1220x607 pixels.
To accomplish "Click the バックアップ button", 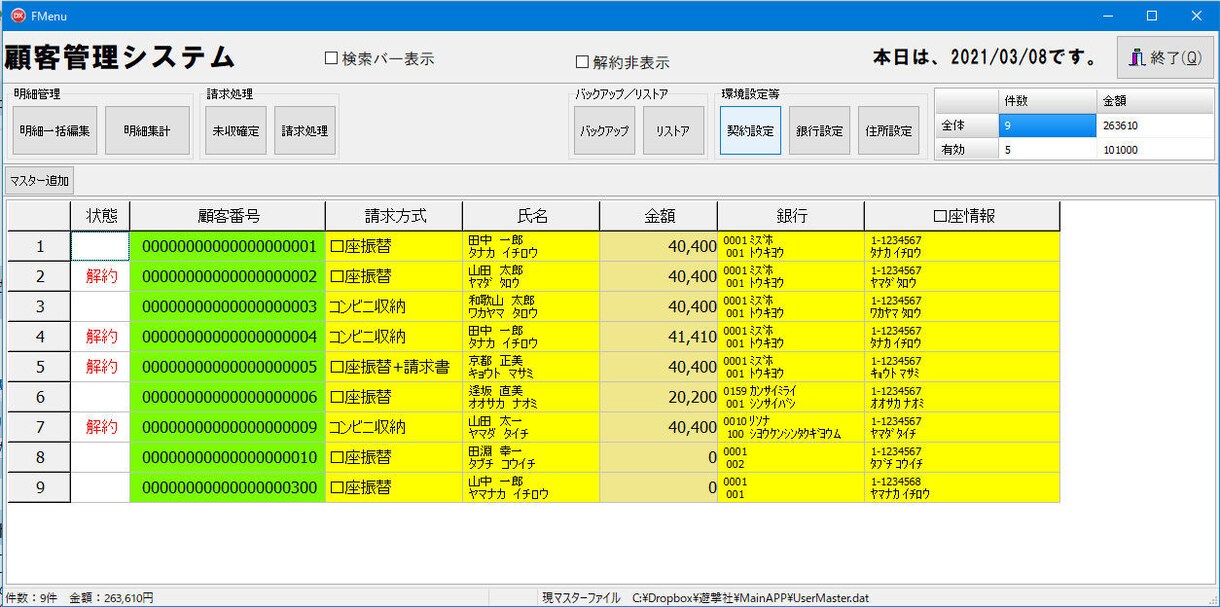I will point(605,130).
